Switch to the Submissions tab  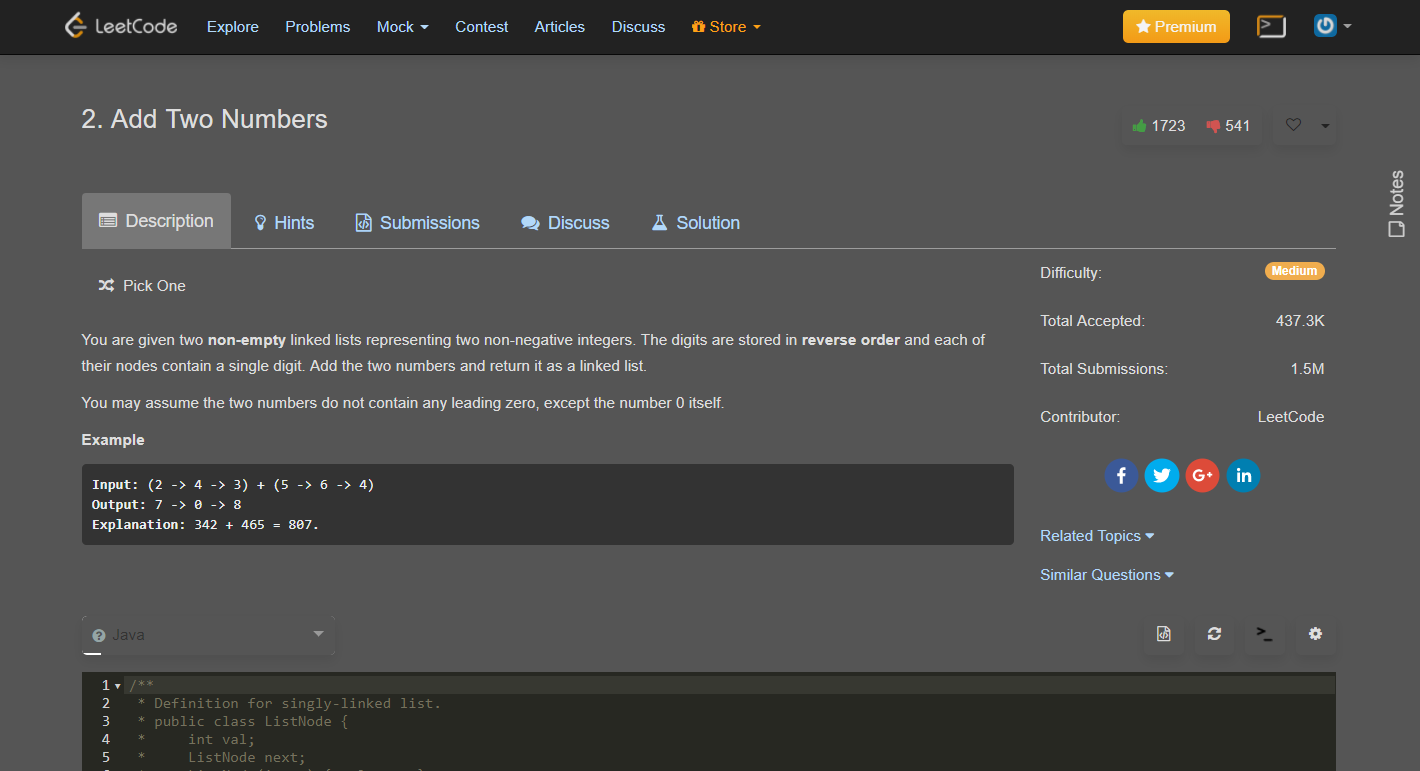tap(417, 222)
